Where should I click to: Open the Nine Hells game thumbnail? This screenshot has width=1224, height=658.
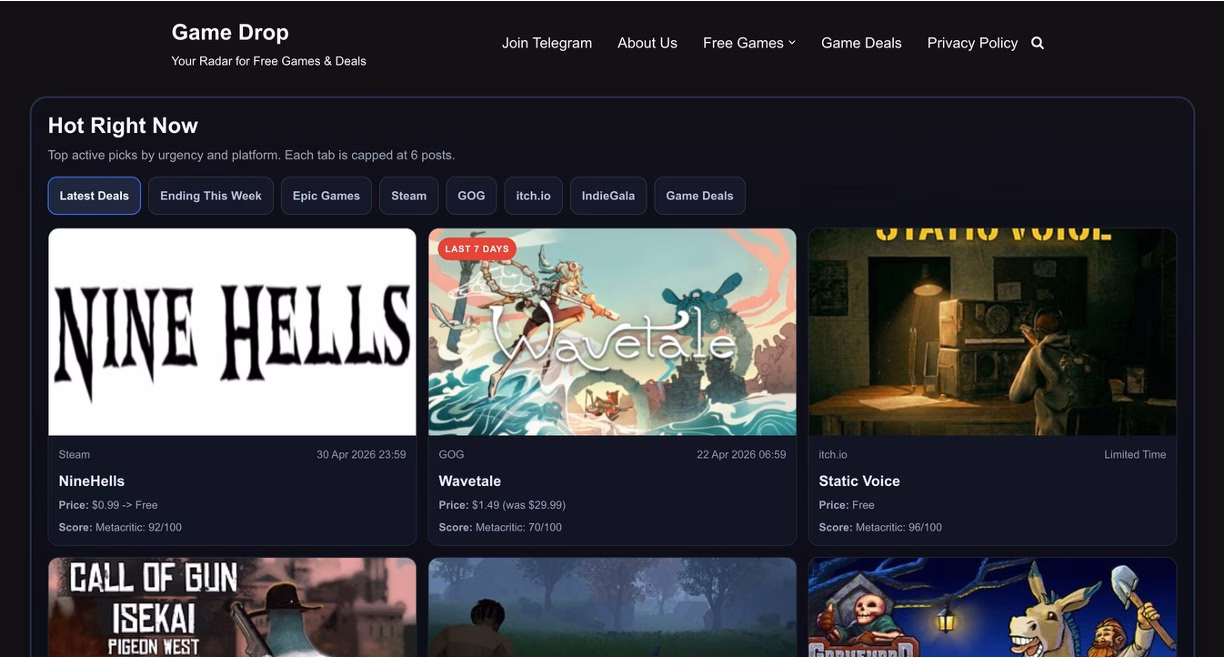[232, 332]
